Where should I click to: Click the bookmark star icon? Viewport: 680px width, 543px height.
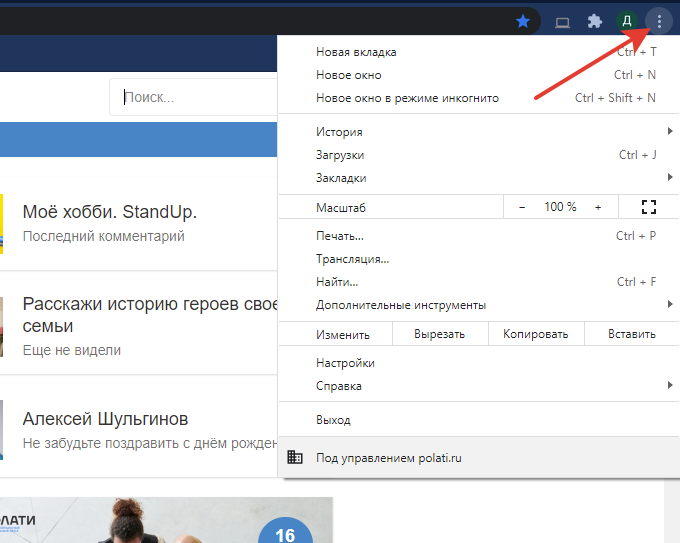coord(523,20)
